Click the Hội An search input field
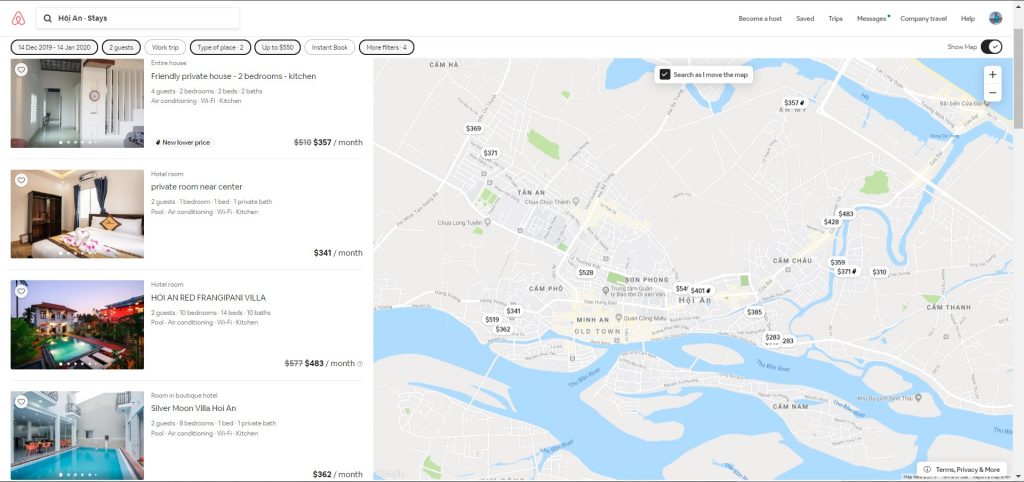Viewport: 1024px width, 482px height. click(138, 18)
